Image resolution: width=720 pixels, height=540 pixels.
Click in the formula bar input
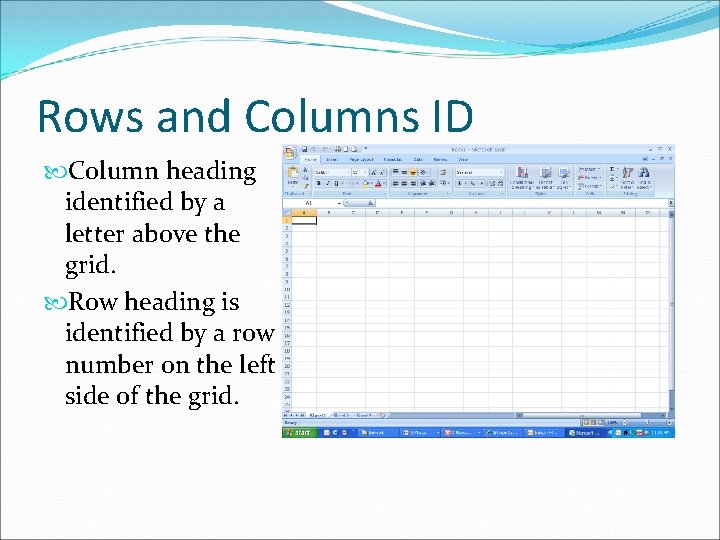coord(521,203)
